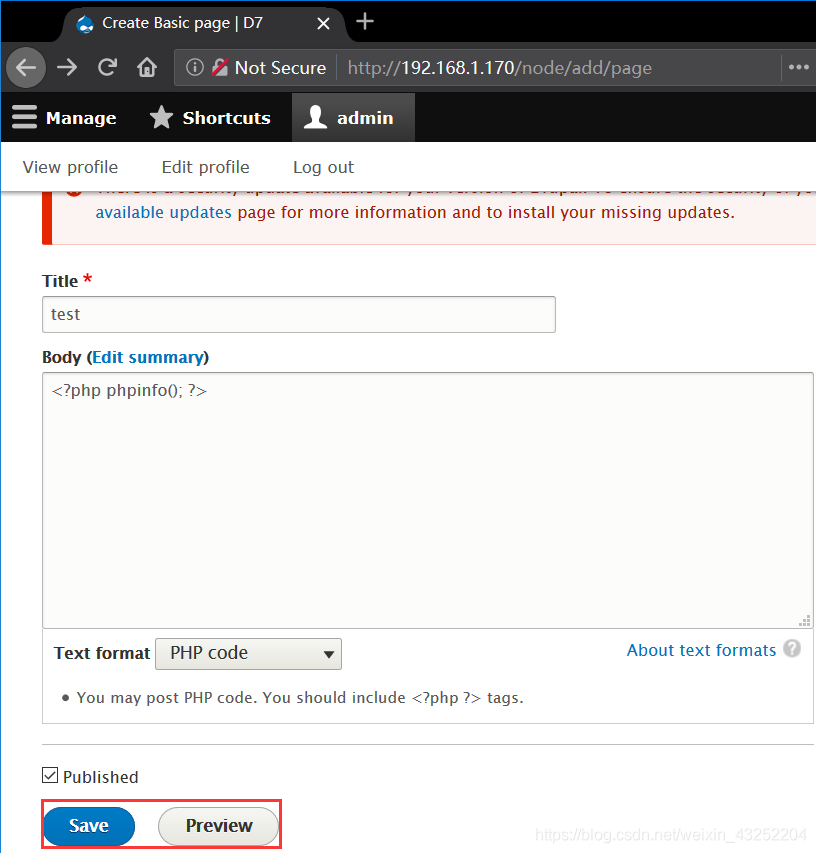Click the 'Not Secure' label
816x853 pixels.
click(x=280, y=68)
